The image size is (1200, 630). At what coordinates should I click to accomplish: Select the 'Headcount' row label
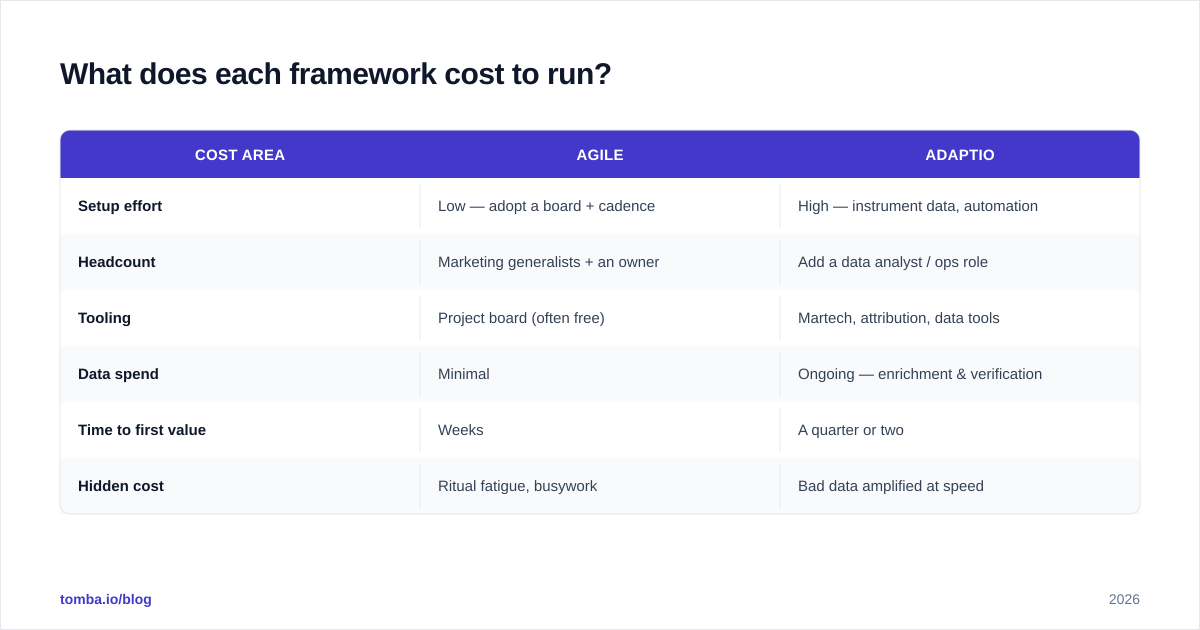117,262
